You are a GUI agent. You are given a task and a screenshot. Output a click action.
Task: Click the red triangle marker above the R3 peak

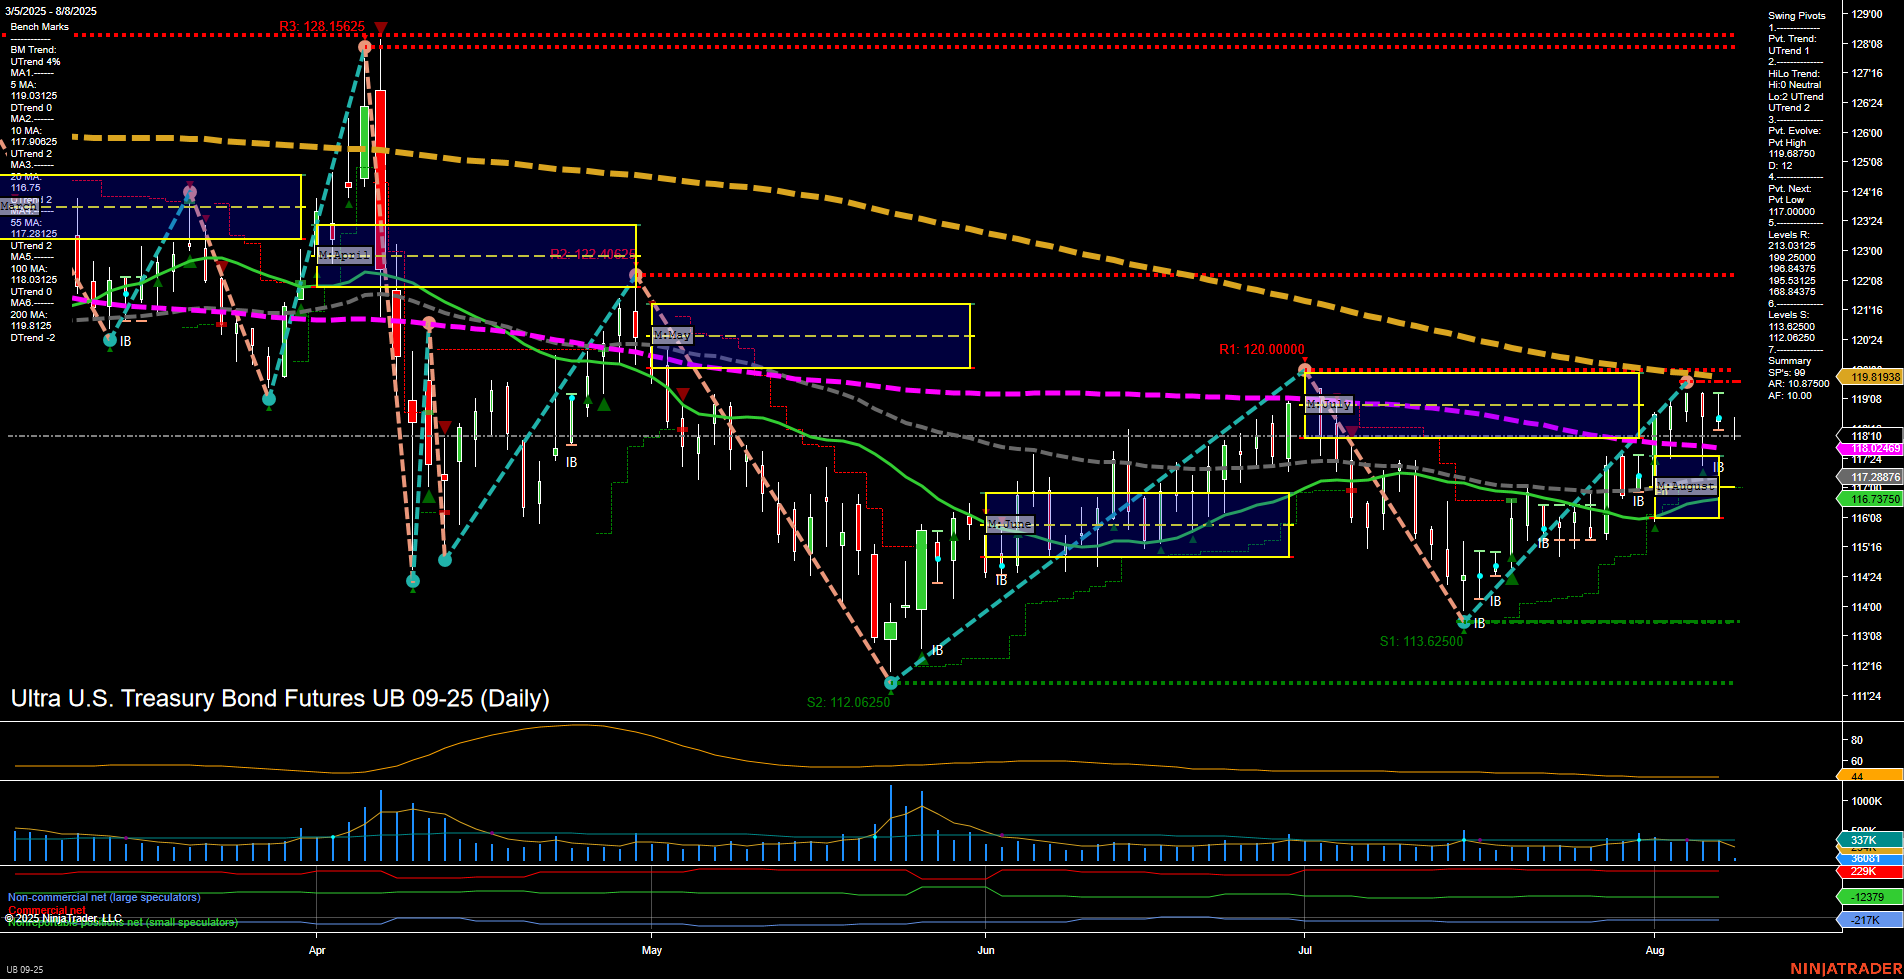coord(380,27)
